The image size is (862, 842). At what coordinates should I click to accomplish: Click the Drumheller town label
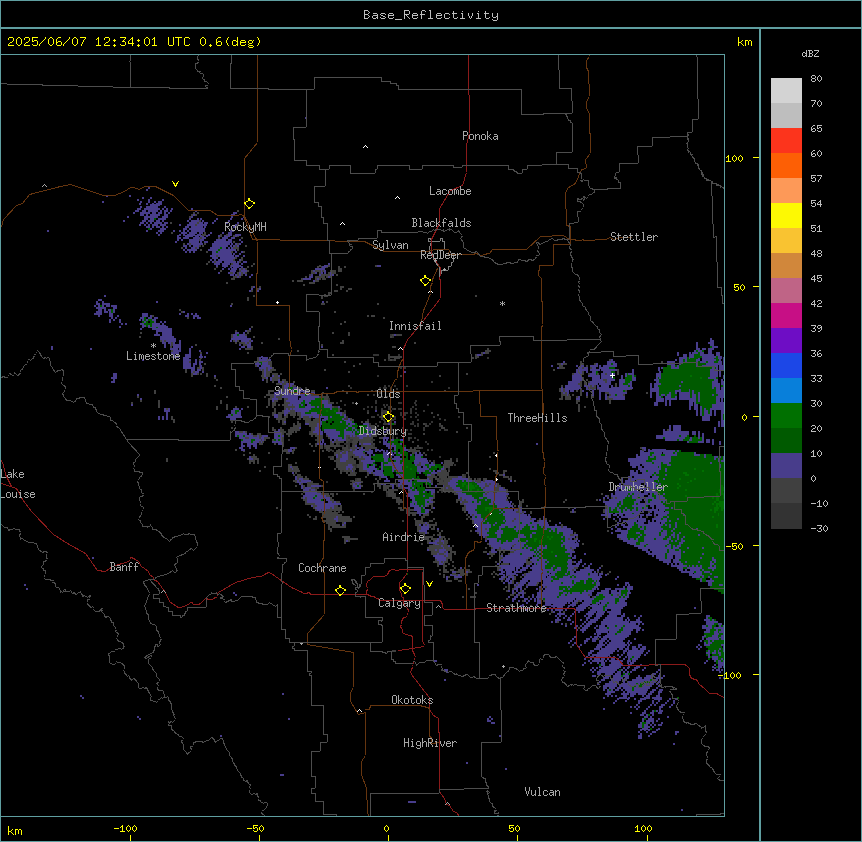tap(638, 487)
